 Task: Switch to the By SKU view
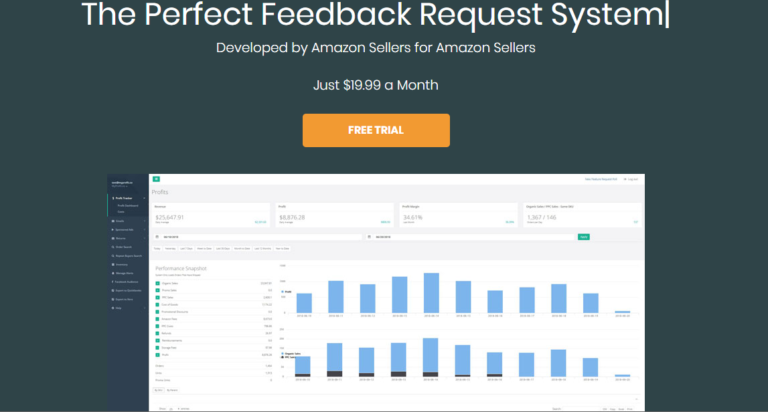[x=158, y=390]
